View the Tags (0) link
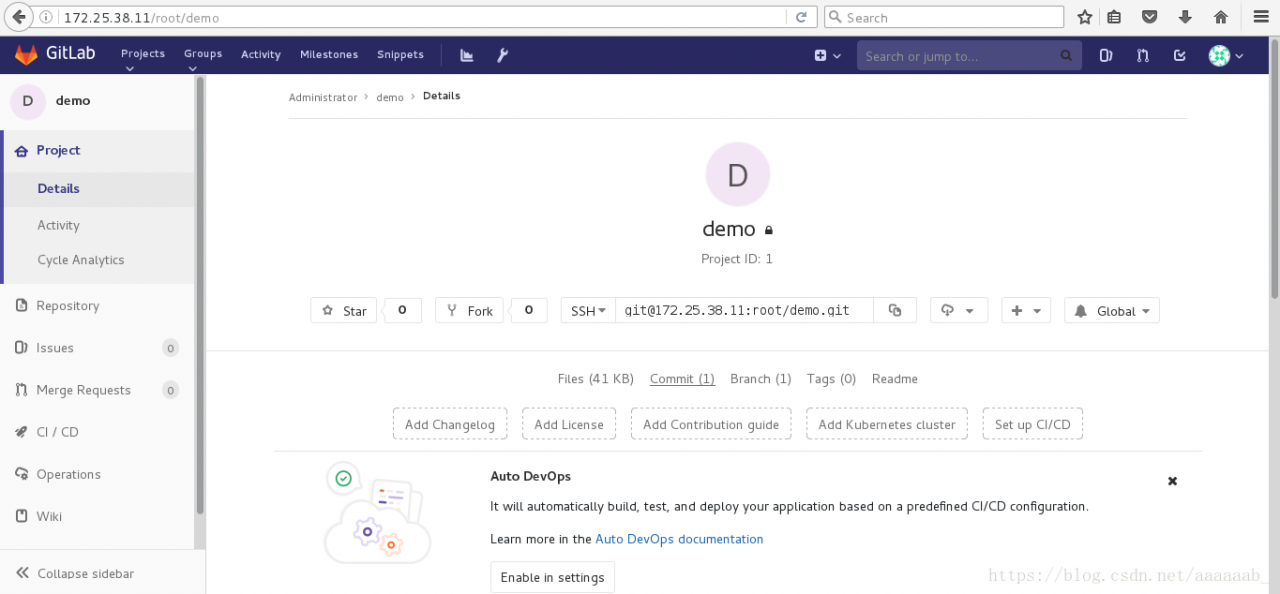Image resolution: width=1280 pixels, height=594 pixels. [x=832, y=379]
